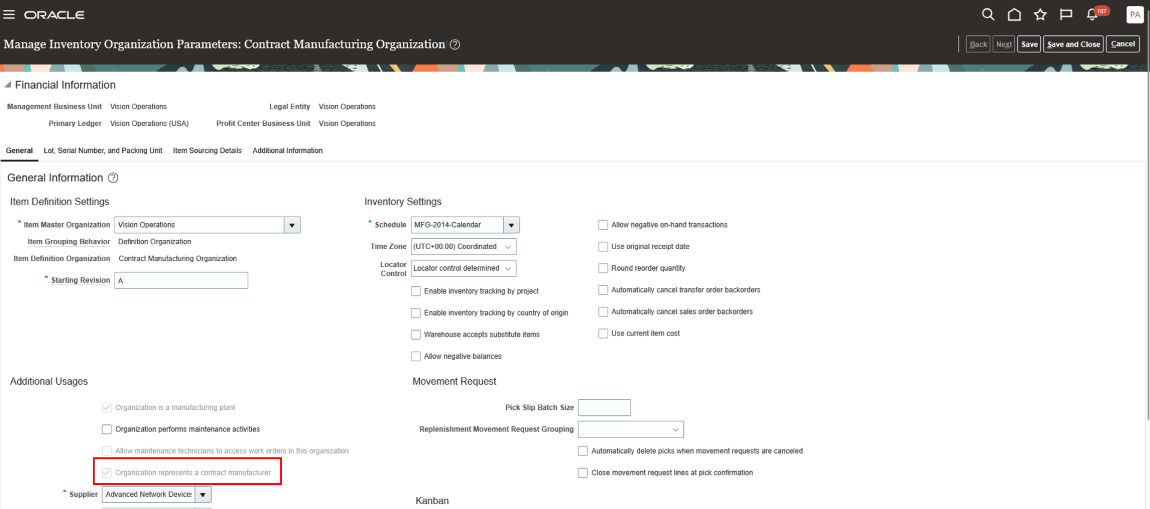Image resolution: width=1150 pixels, height=509 pixels.
Task: Check Use current item cost
Action: coord(604,333)
